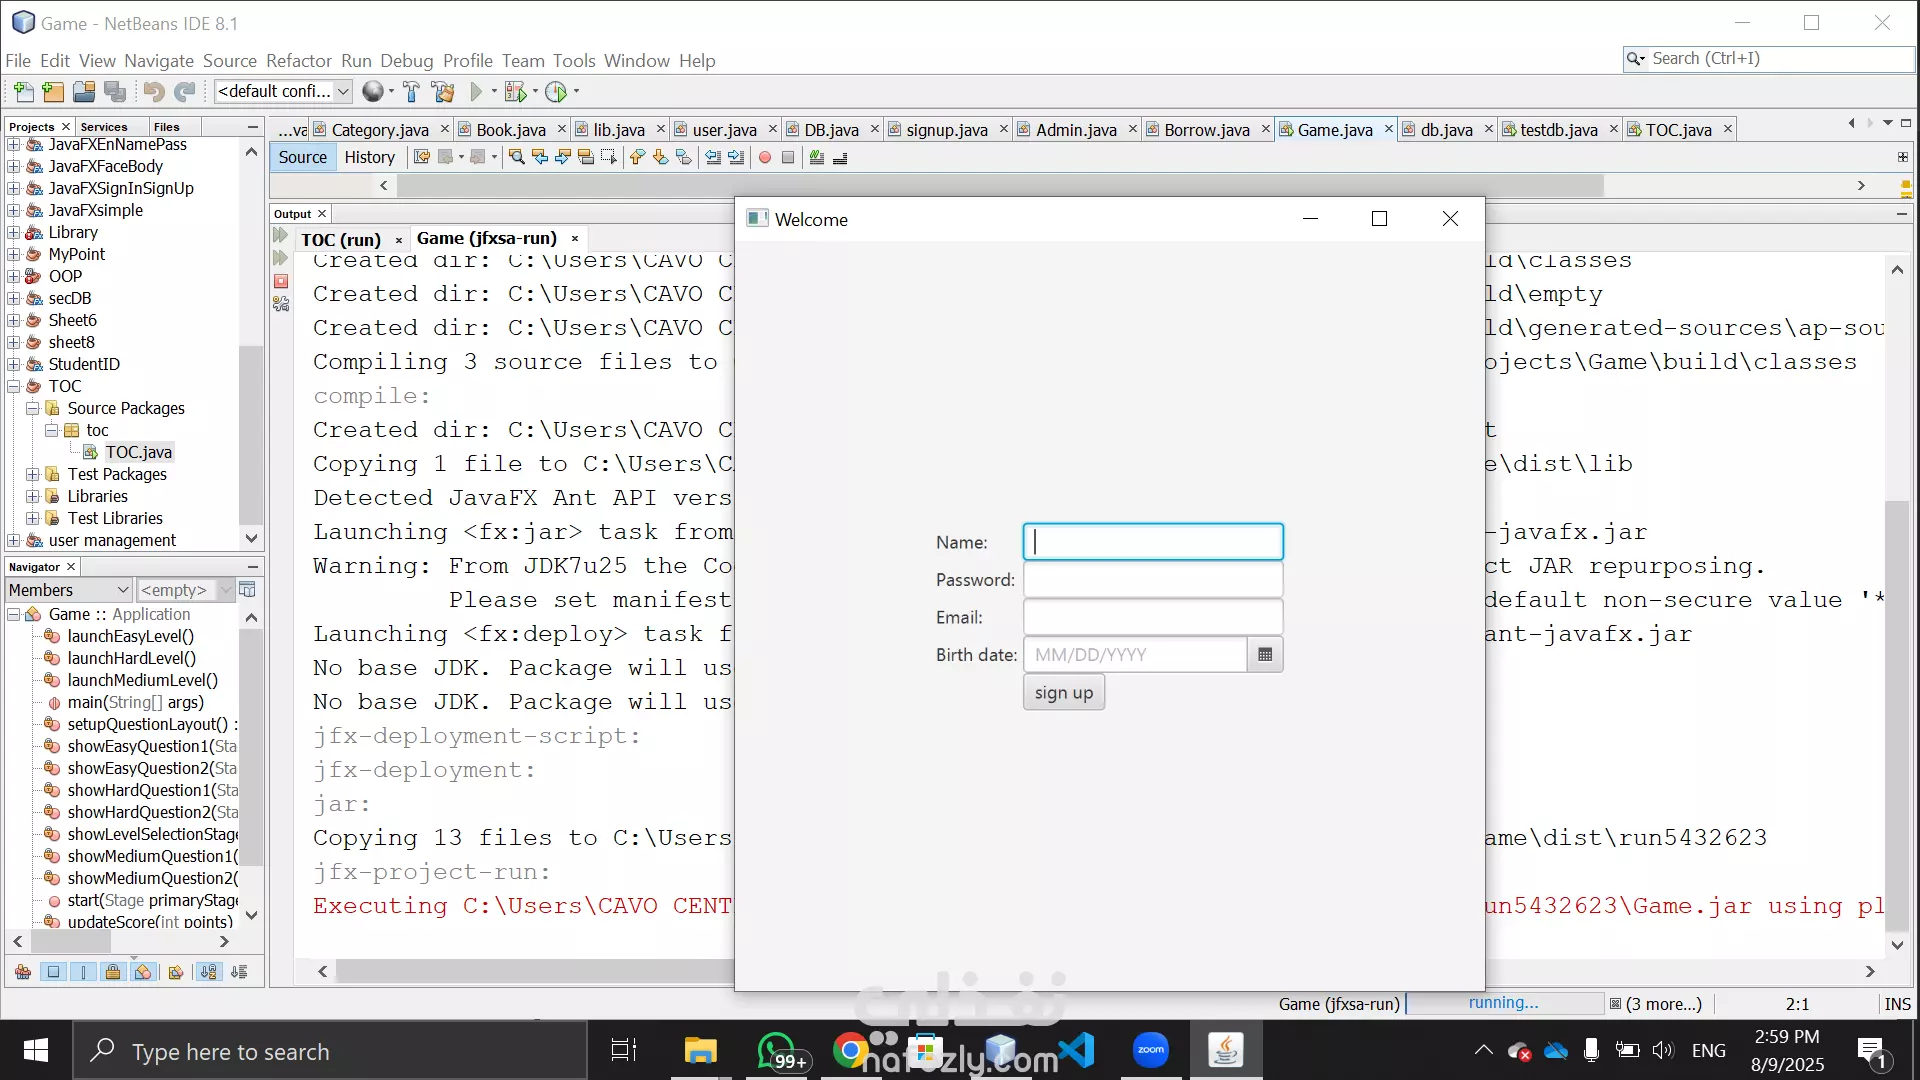Open the Debug menu

(x=406, y=61)
